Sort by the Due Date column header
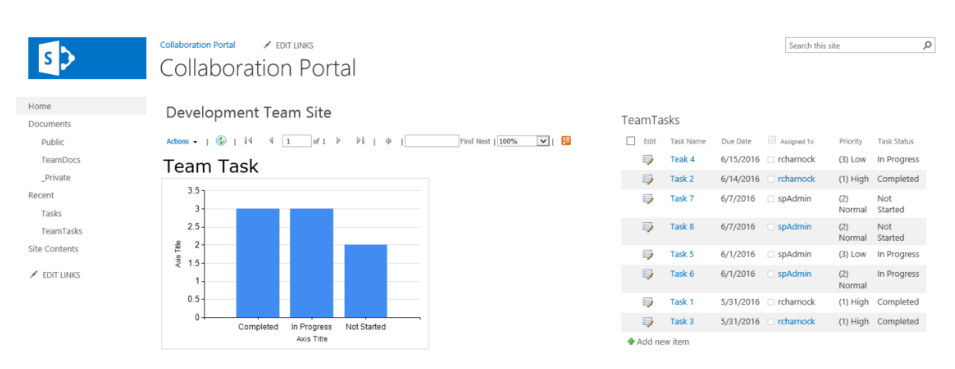The height and width of the screenshot is (369, 955). 736,141
